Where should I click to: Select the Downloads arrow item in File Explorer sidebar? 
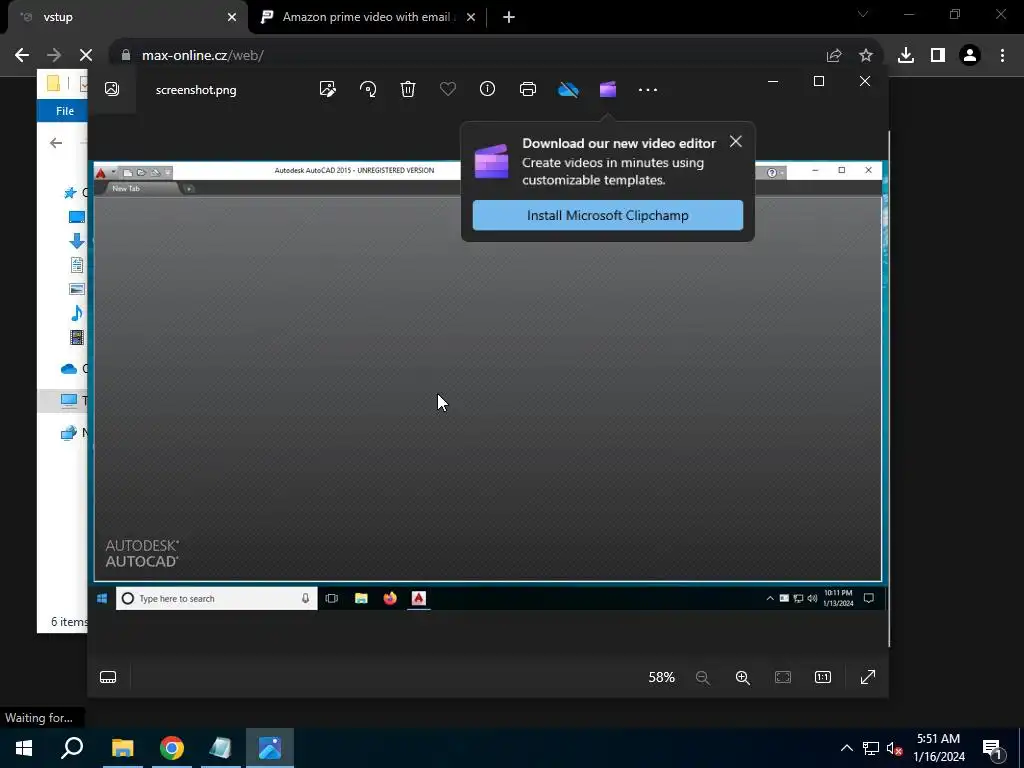(x=76, y=241)
